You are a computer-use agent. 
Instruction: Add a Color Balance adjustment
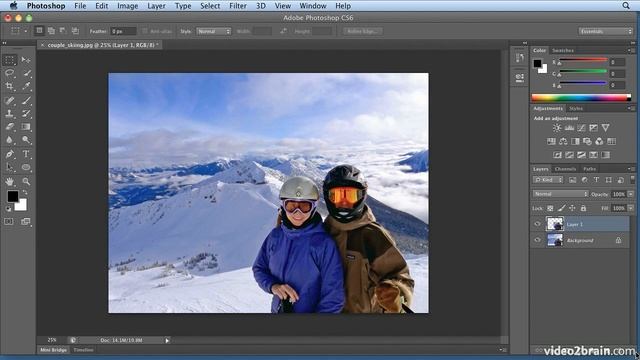[x=563, y=141]
